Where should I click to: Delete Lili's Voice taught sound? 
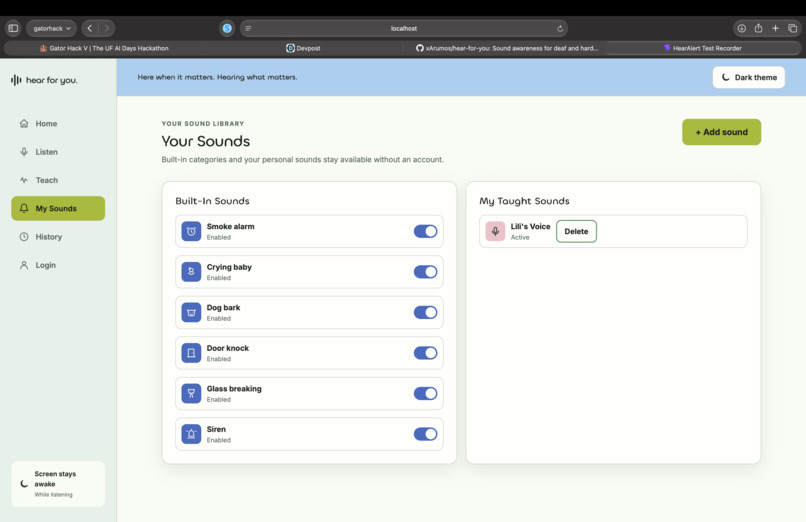(576, 231)
